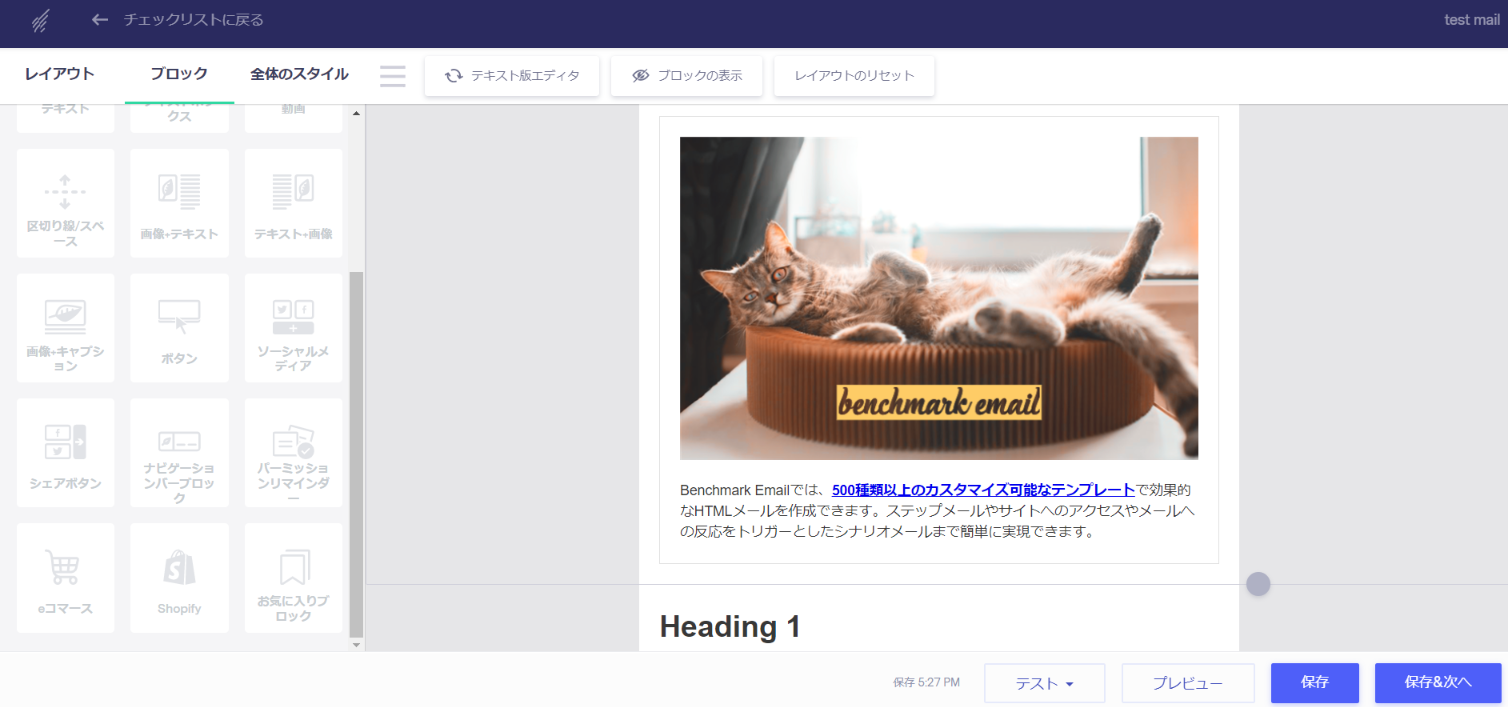The width and height of the screenshot is (1508, 707).
Task: Click the 保存&次へ button
Action: (1437, 683)
